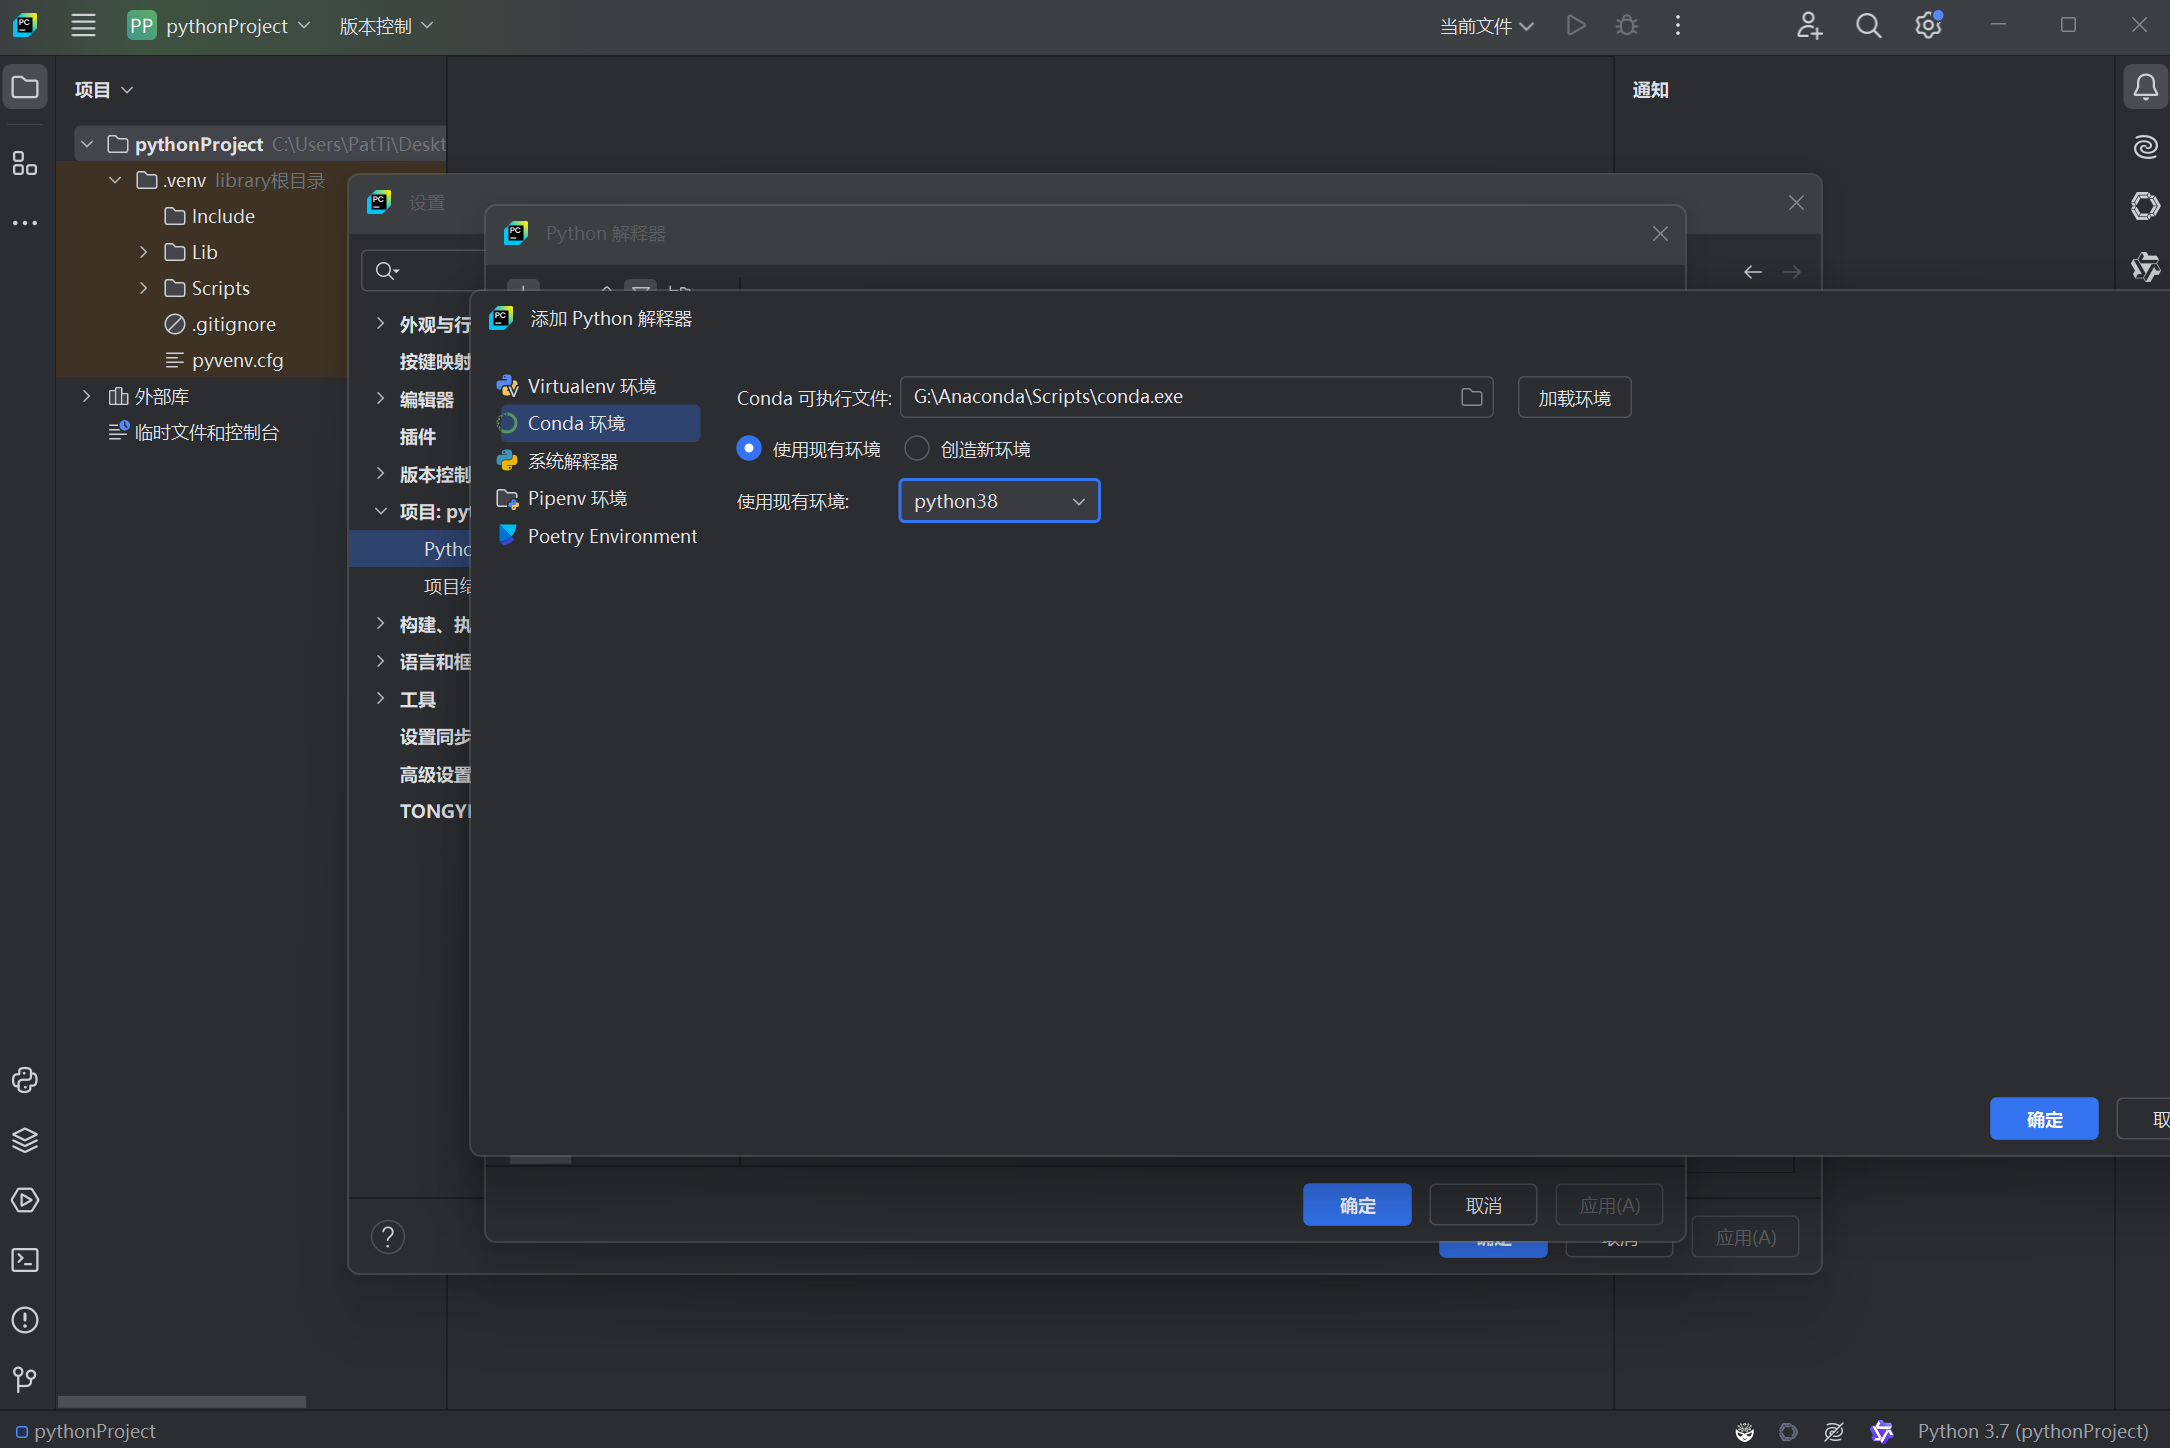2170x1448 pixels.
Task: Open the spiral AI assistant tool icon
Action: click(2145, 147)
